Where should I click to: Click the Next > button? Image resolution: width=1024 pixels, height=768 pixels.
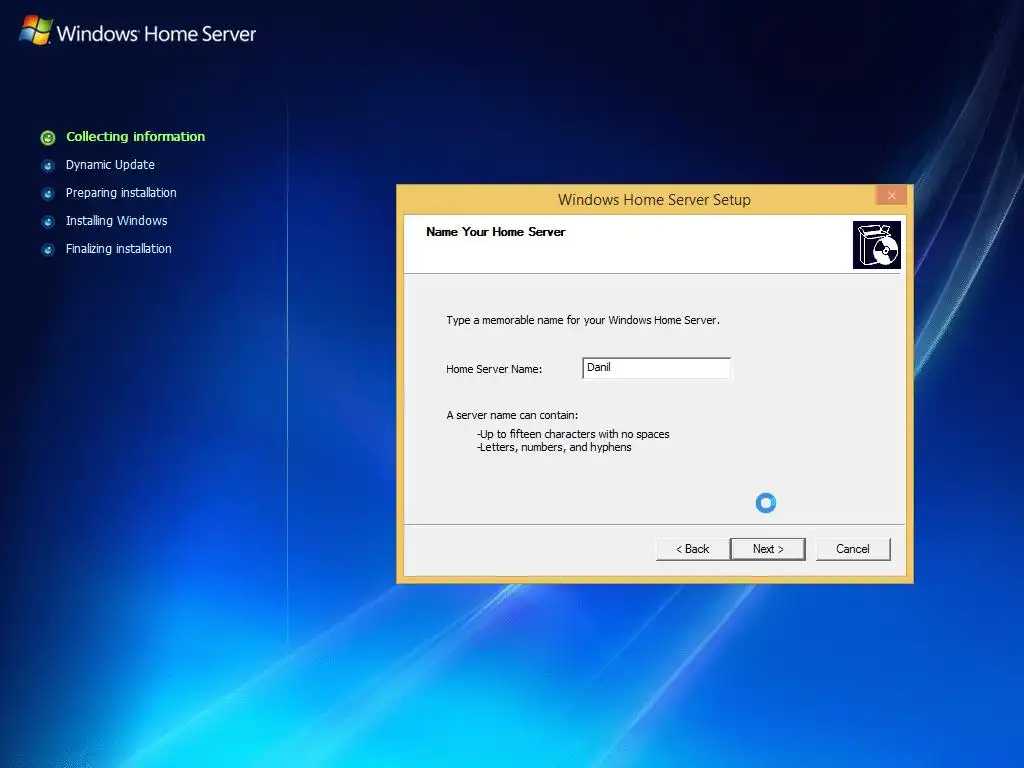pyautogui.click(x=767, y=549)
